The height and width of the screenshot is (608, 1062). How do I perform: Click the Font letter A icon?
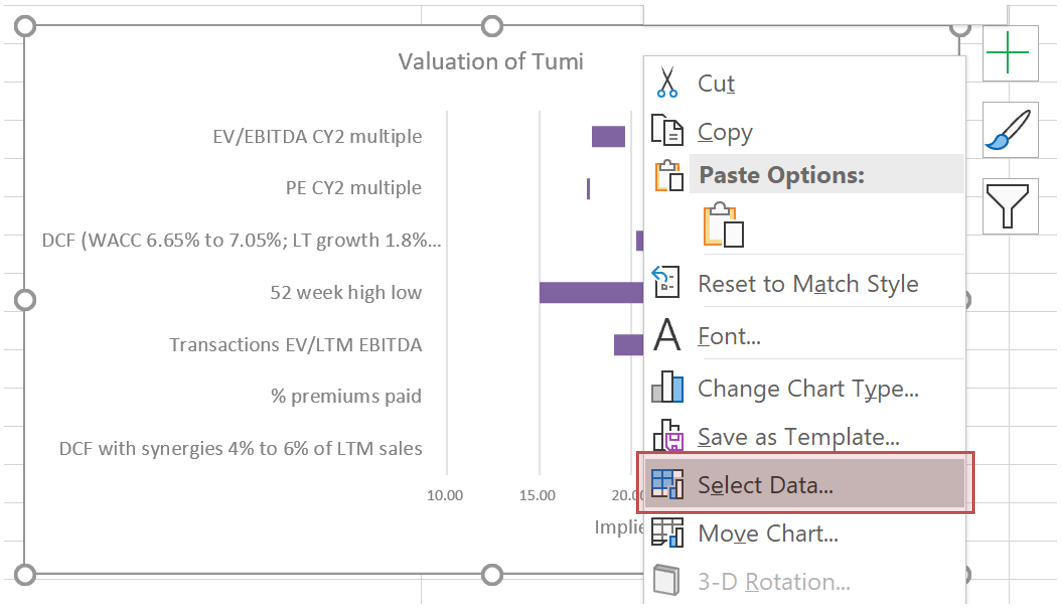(667, 336)
